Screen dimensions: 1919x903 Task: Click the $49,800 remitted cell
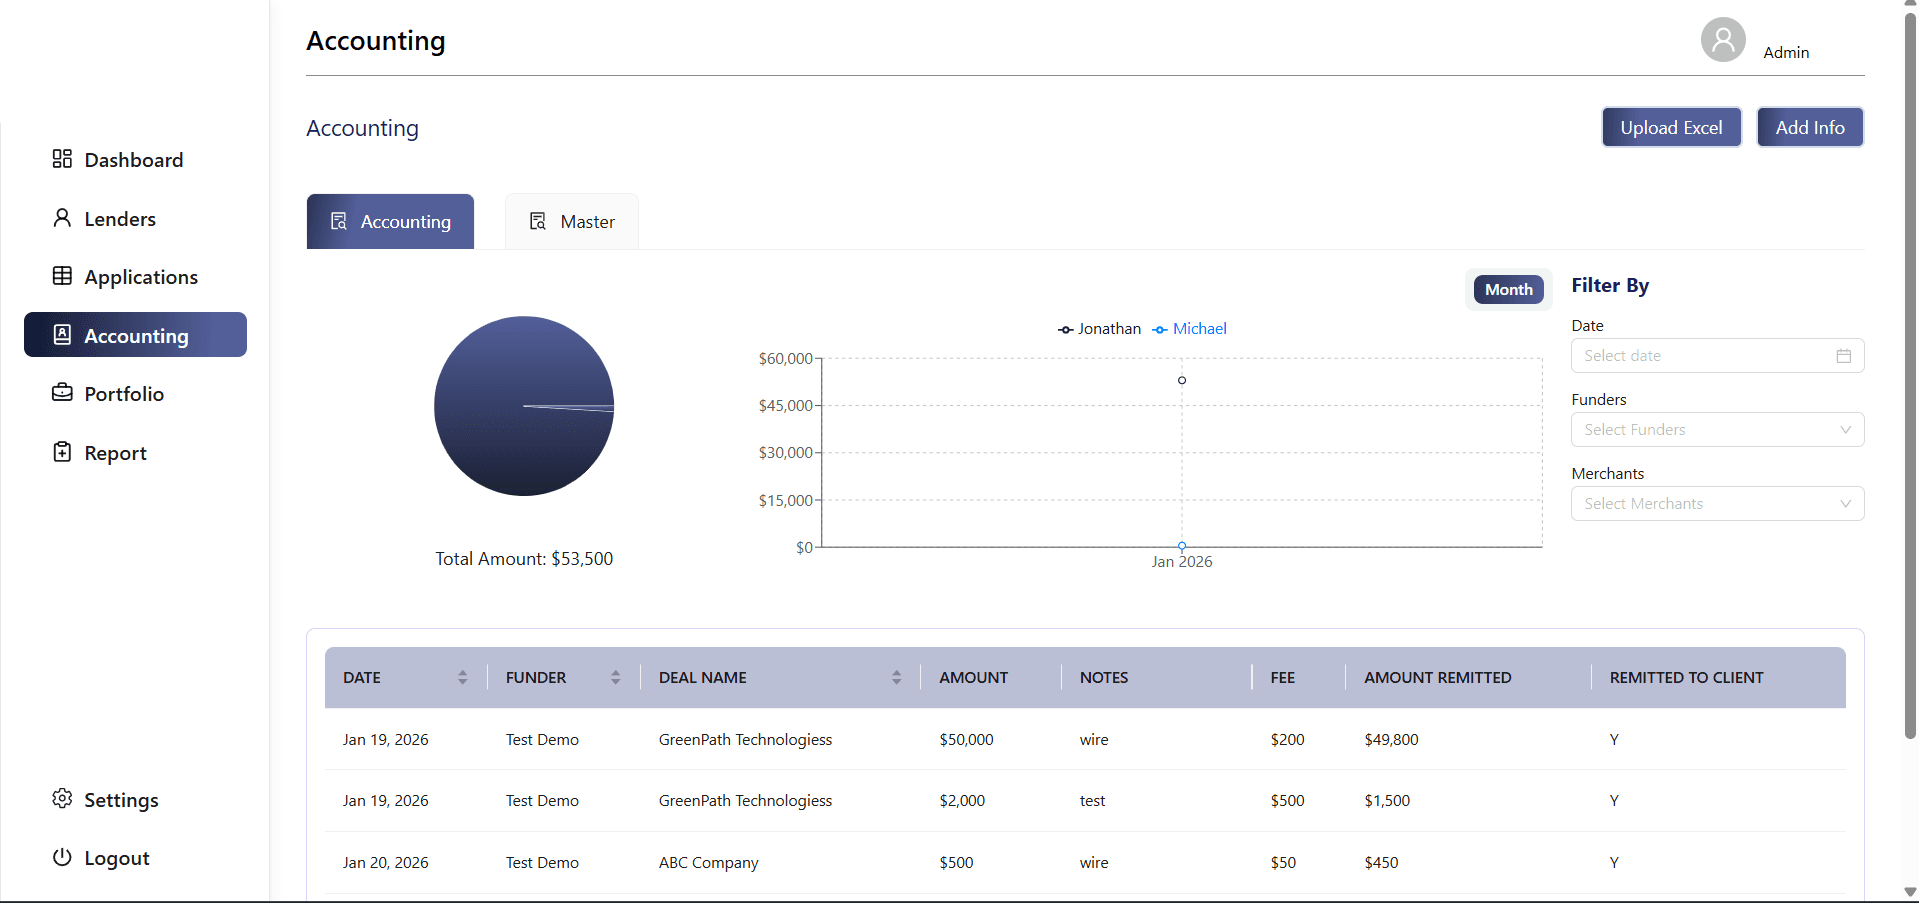(x=1391, y=739)
